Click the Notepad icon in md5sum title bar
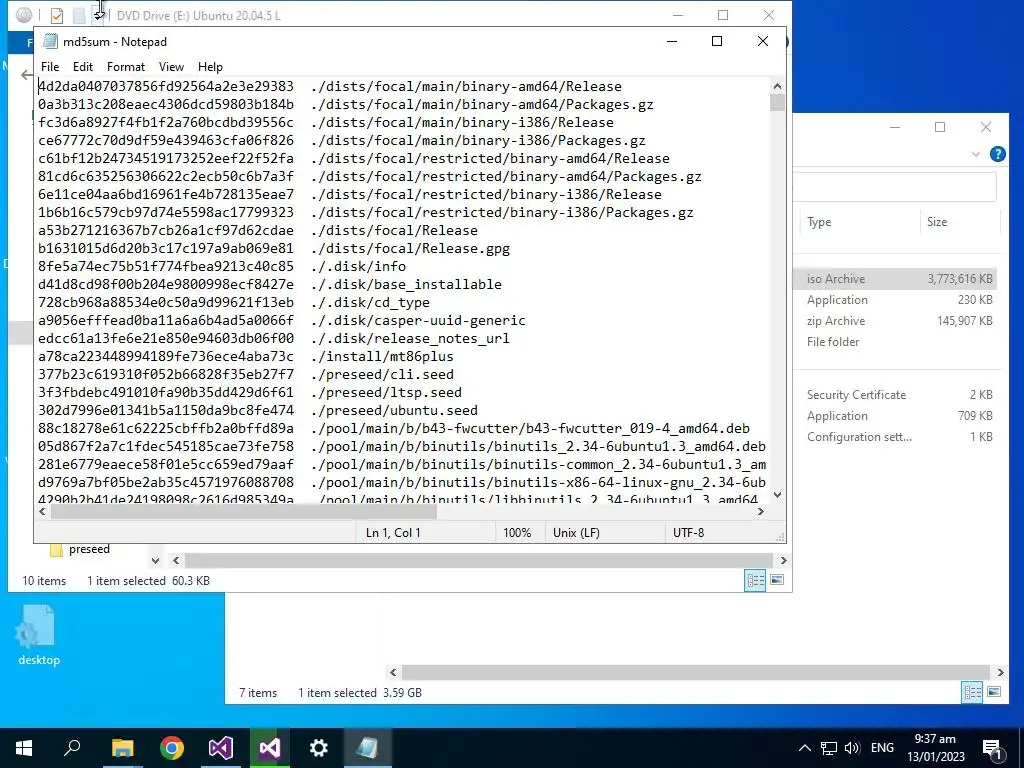 coord(50,42)
